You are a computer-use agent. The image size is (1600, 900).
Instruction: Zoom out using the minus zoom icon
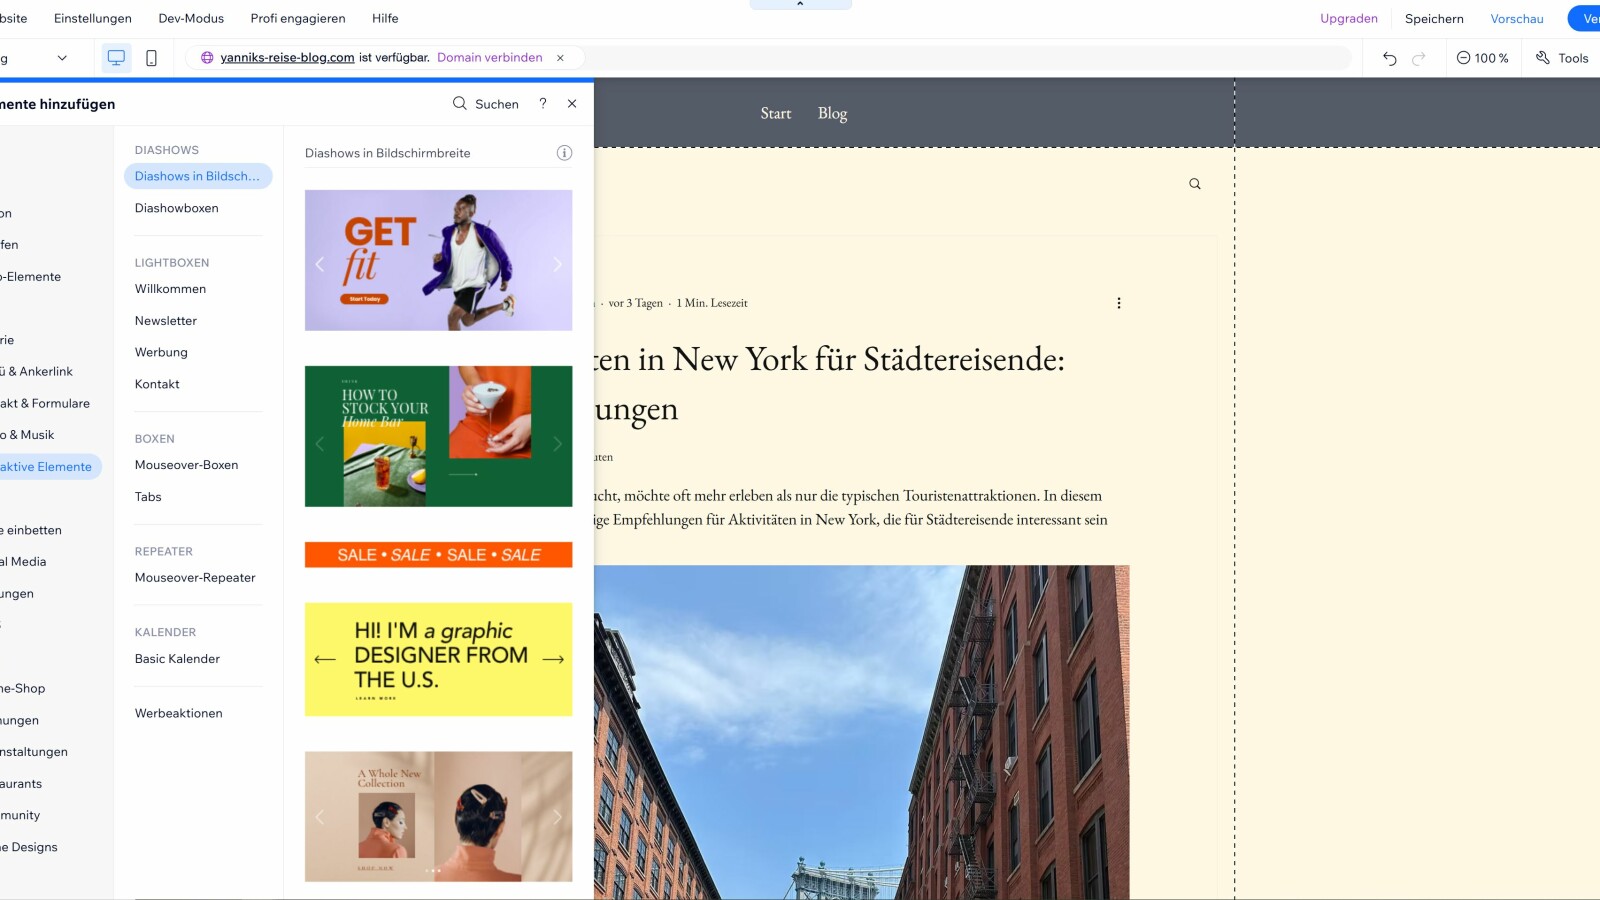click(x=1461, y=58)
